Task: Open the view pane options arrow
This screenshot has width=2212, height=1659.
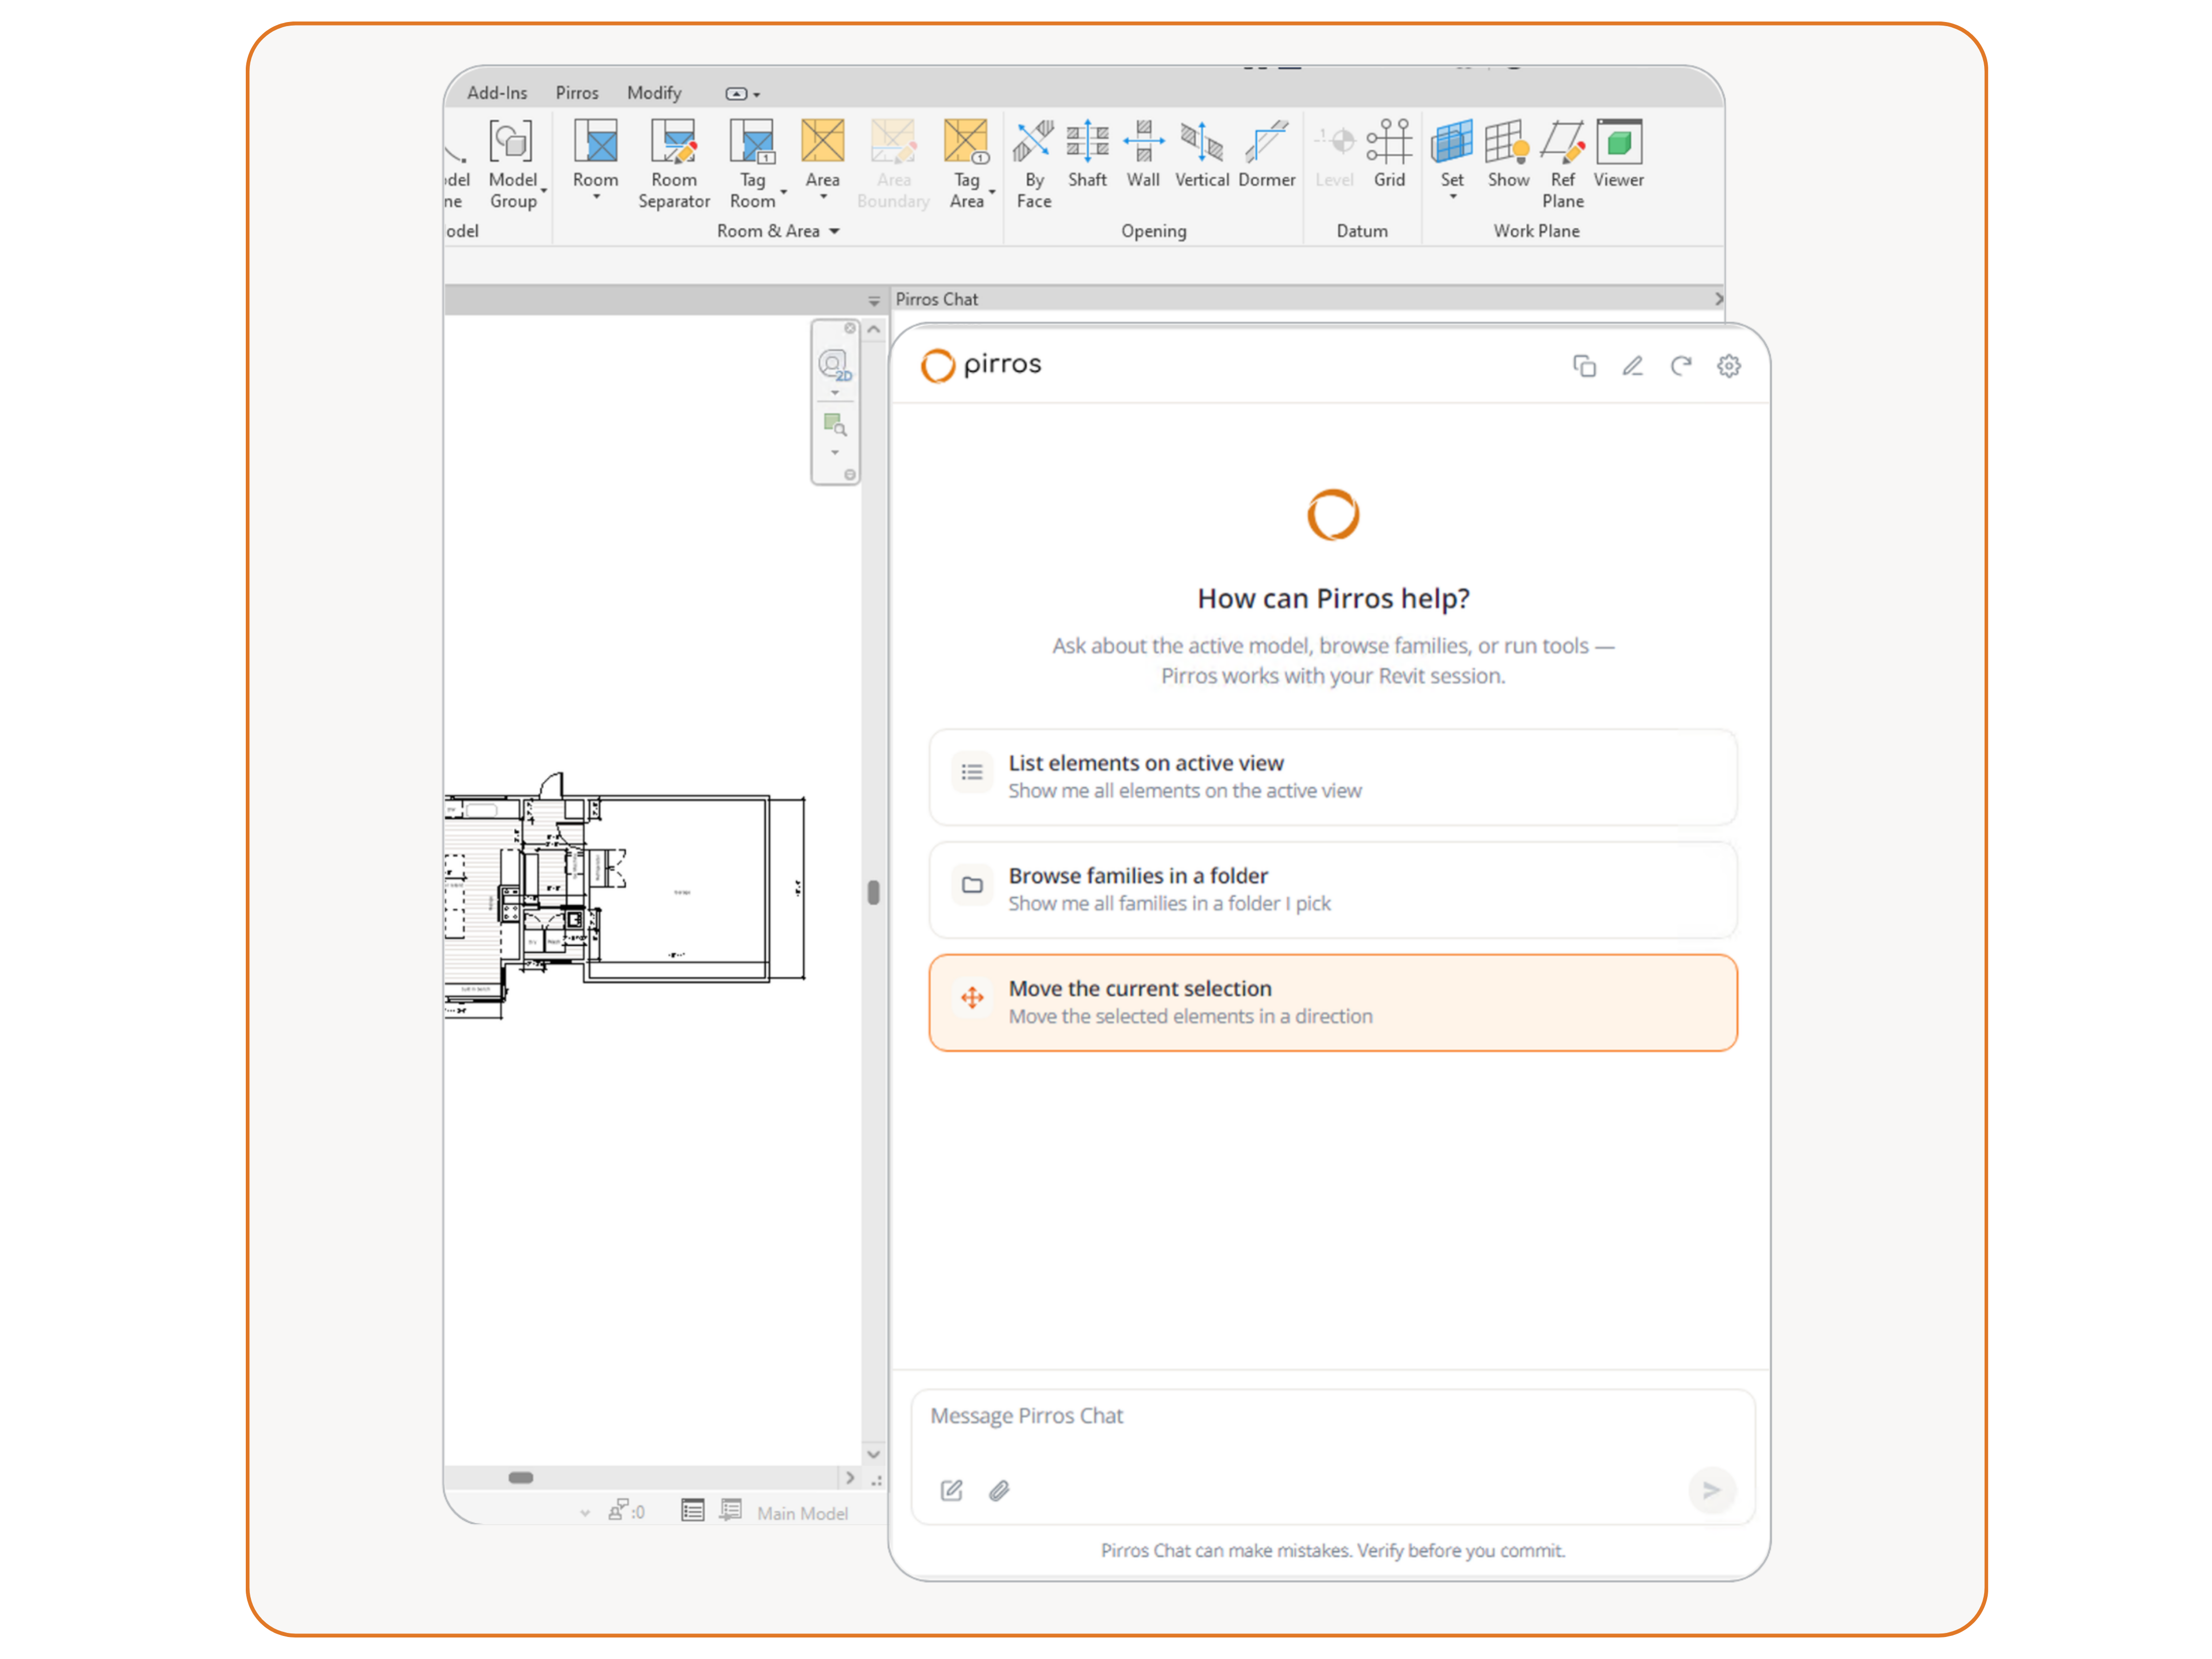Action: pos(874,301)
